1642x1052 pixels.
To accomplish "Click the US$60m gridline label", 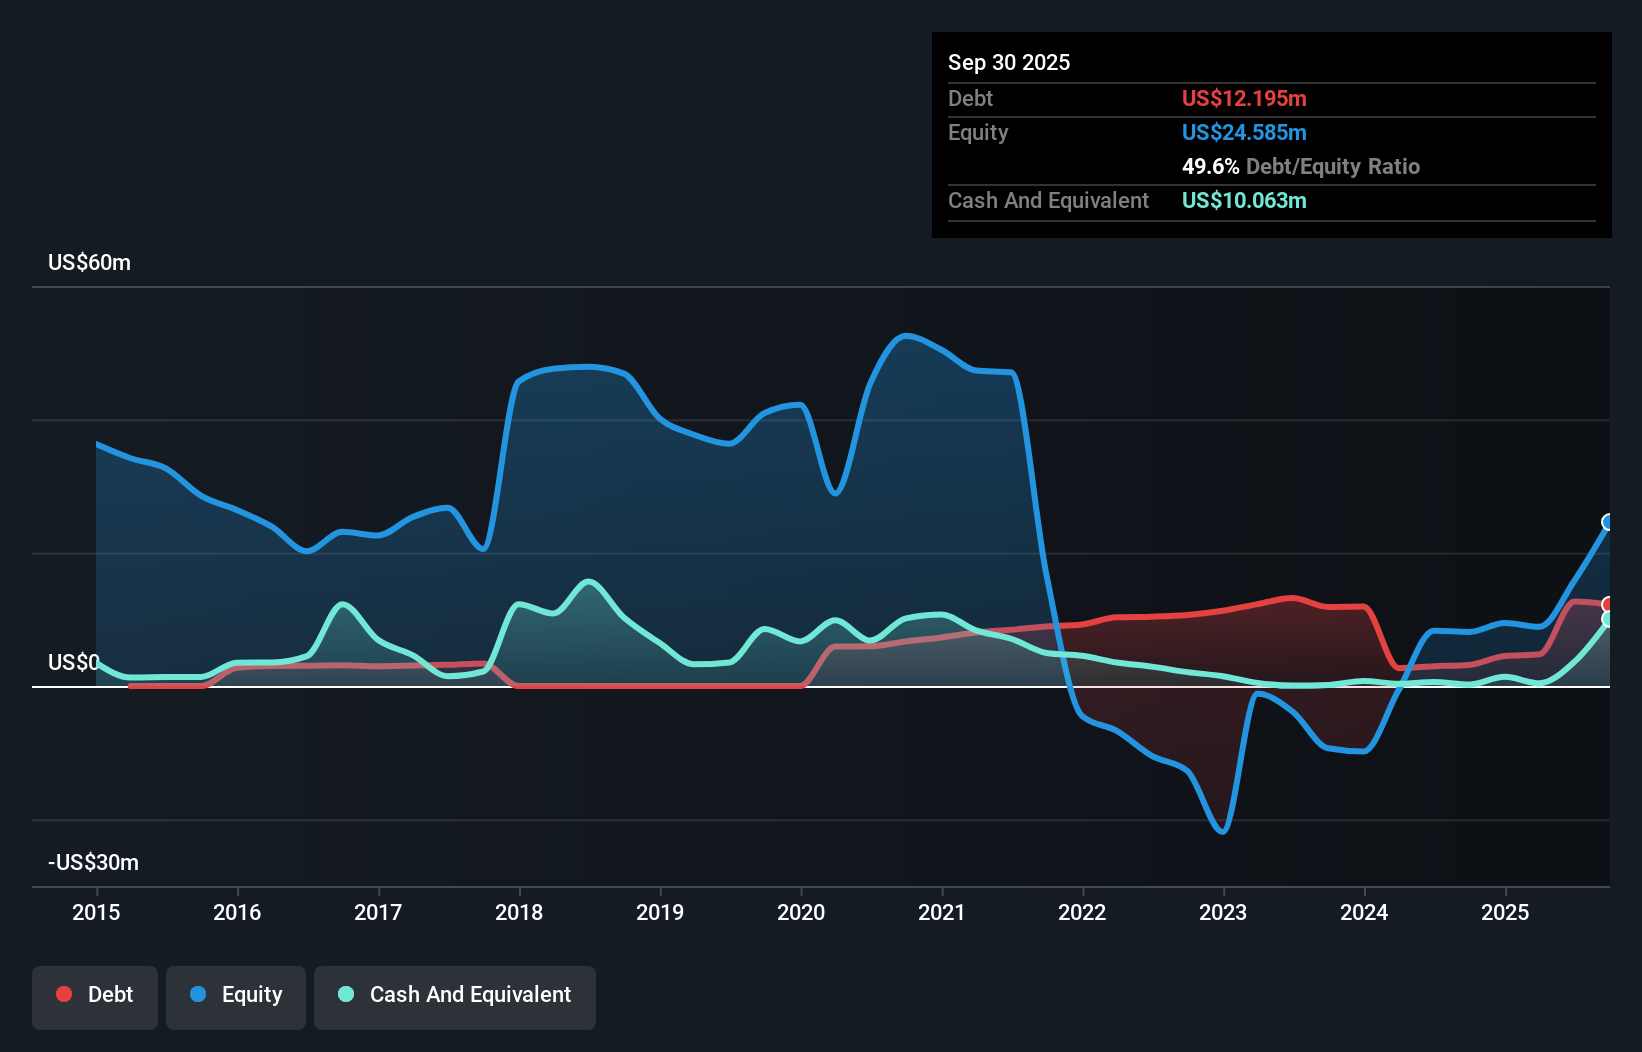I will click(x=89, y=262).
